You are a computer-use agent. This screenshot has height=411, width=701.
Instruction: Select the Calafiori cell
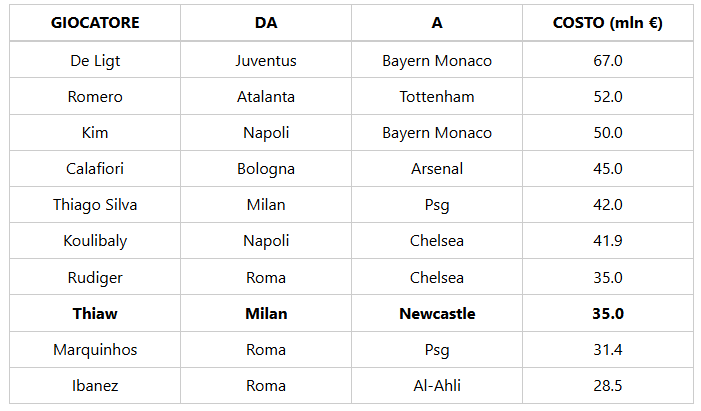pyautogui.click(x=95, y=169)
